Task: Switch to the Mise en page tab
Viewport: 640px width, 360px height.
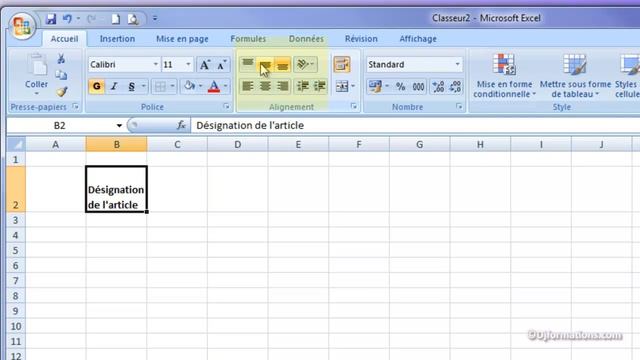Action: (x=182, y=39)
